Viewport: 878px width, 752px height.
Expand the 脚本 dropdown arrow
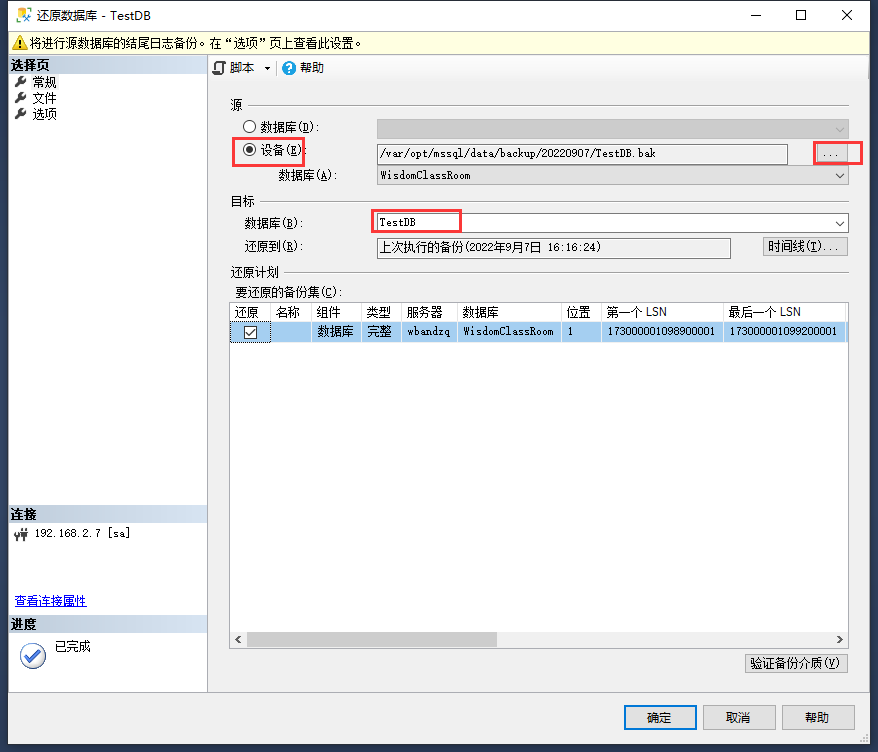[267, 69]
